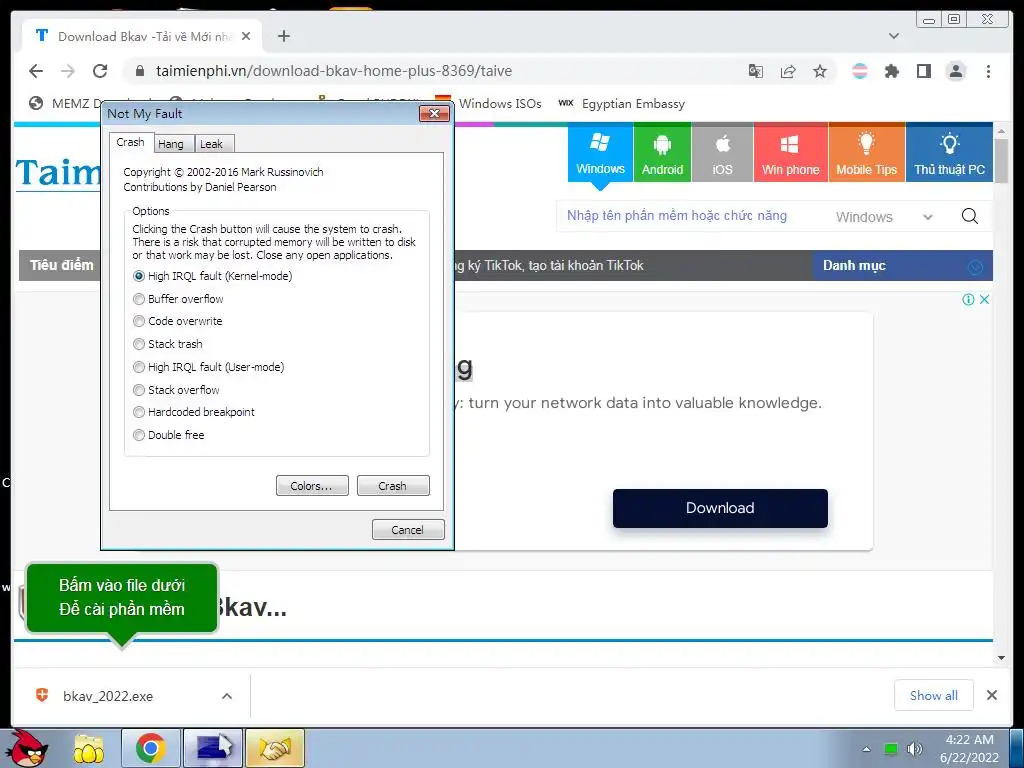Viewport: 1024px width, 768px height.
Task: Click the magnifier search icon
Action: click(970, 216)
